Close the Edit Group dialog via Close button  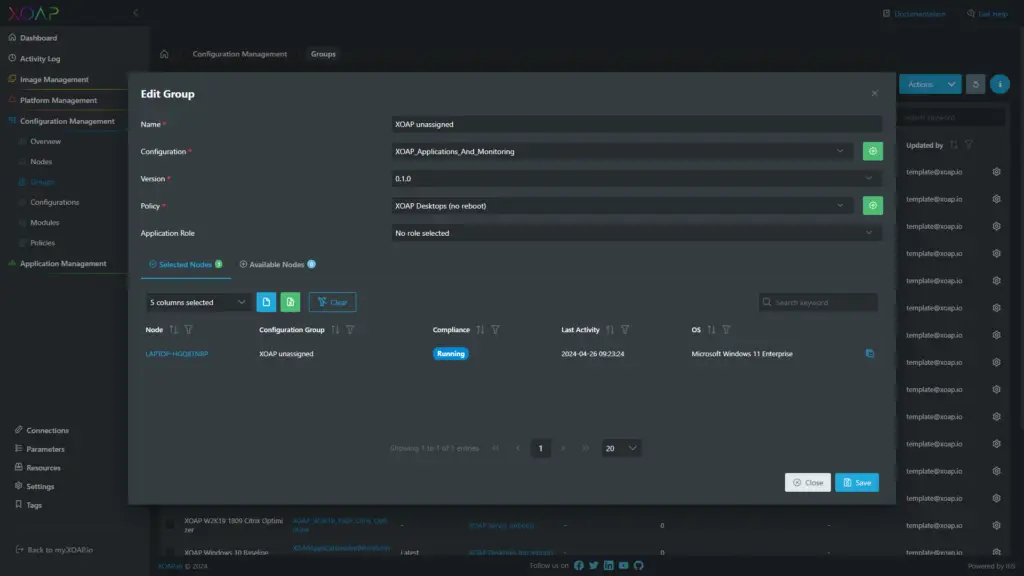(x=808, y=483)
